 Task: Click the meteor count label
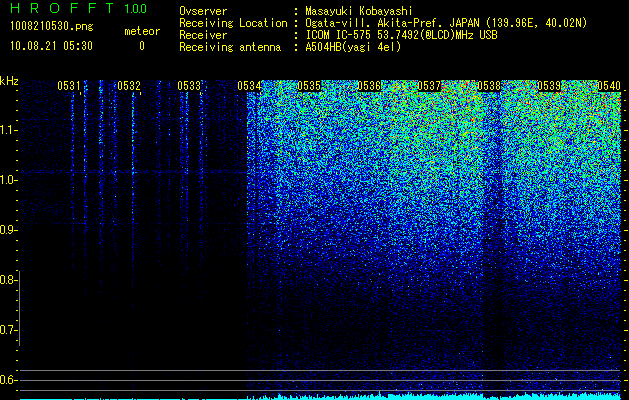(142, 31)
